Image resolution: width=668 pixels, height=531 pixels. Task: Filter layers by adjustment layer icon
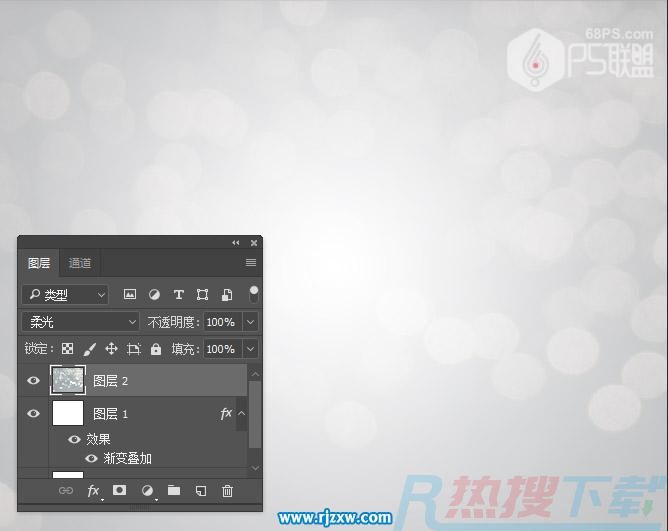(154, 294)
